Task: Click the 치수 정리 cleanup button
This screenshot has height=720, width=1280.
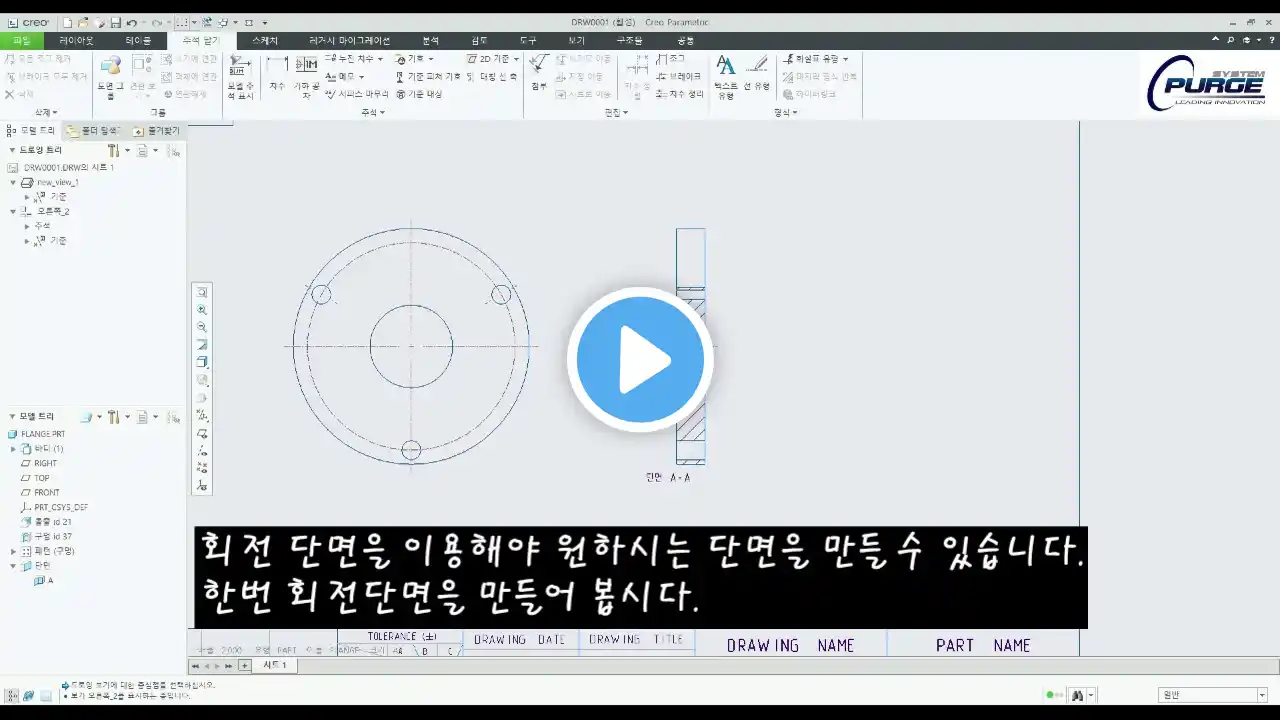Action: (680, 93)
